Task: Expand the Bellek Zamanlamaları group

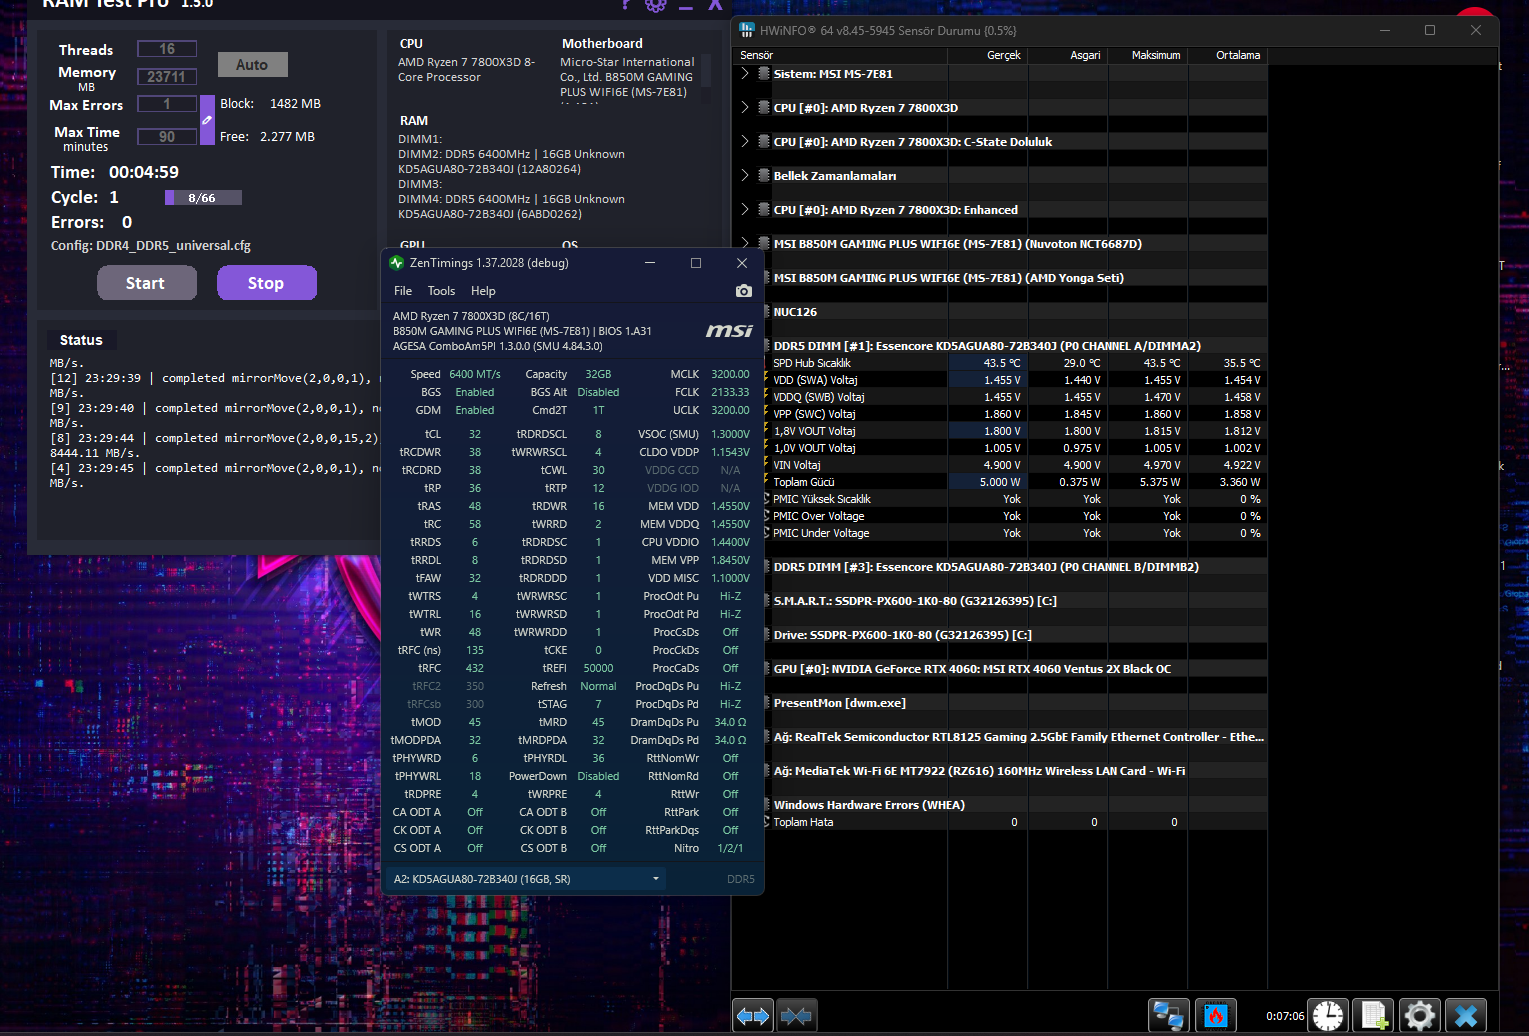Action: tap(745, 175)
